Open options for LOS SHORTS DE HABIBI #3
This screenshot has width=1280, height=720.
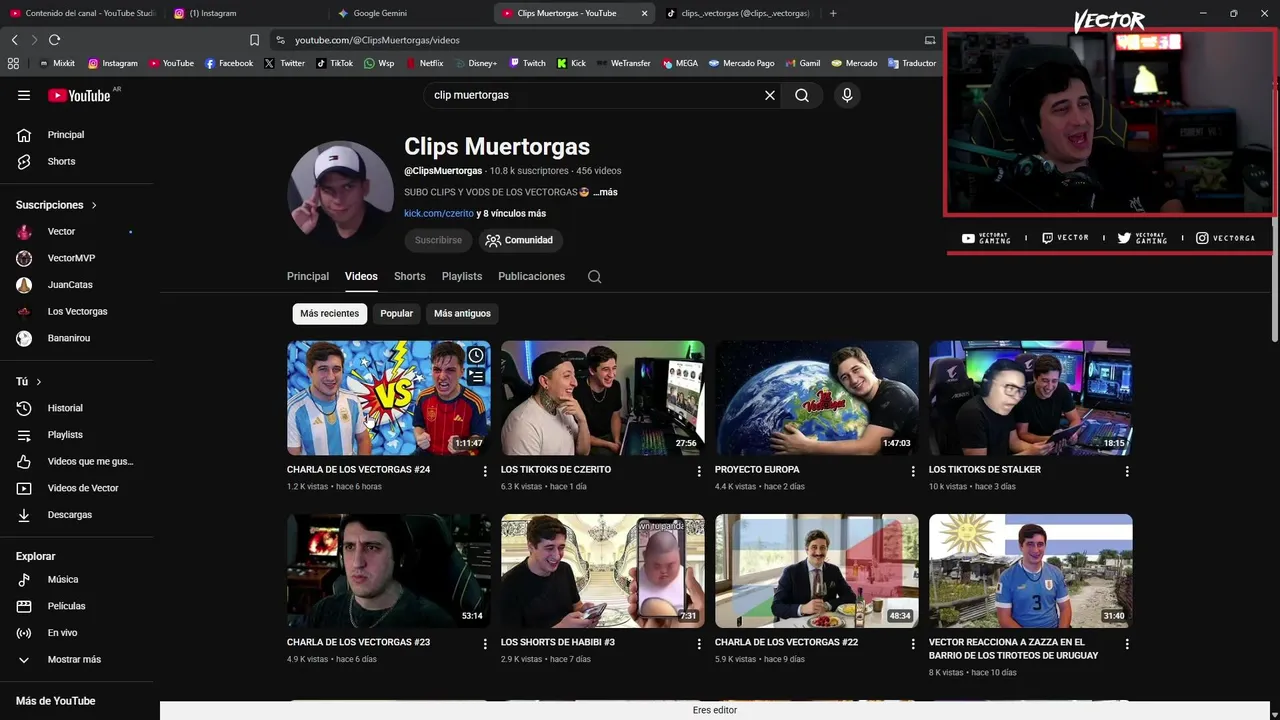pos(699,644)
